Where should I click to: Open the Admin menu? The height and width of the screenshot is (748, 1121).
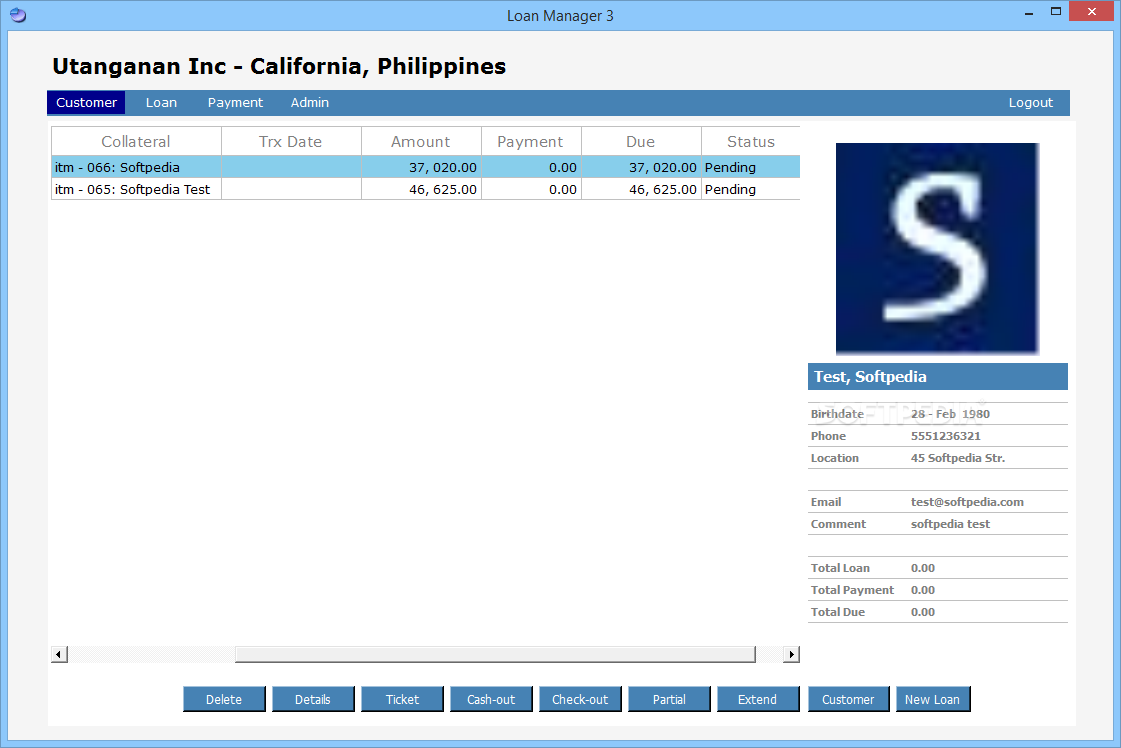tap(310, 102)
